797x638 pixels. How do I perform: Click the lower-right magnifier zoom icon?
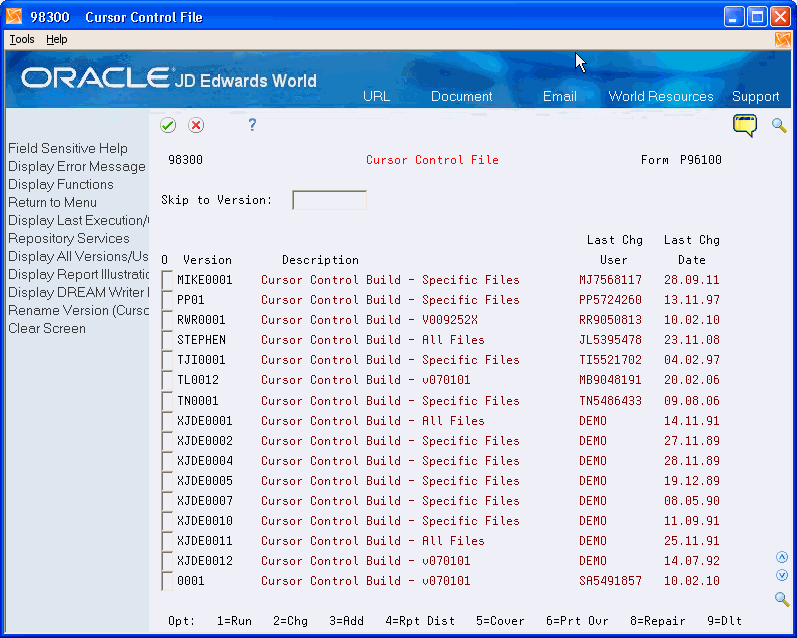(782, 598)
